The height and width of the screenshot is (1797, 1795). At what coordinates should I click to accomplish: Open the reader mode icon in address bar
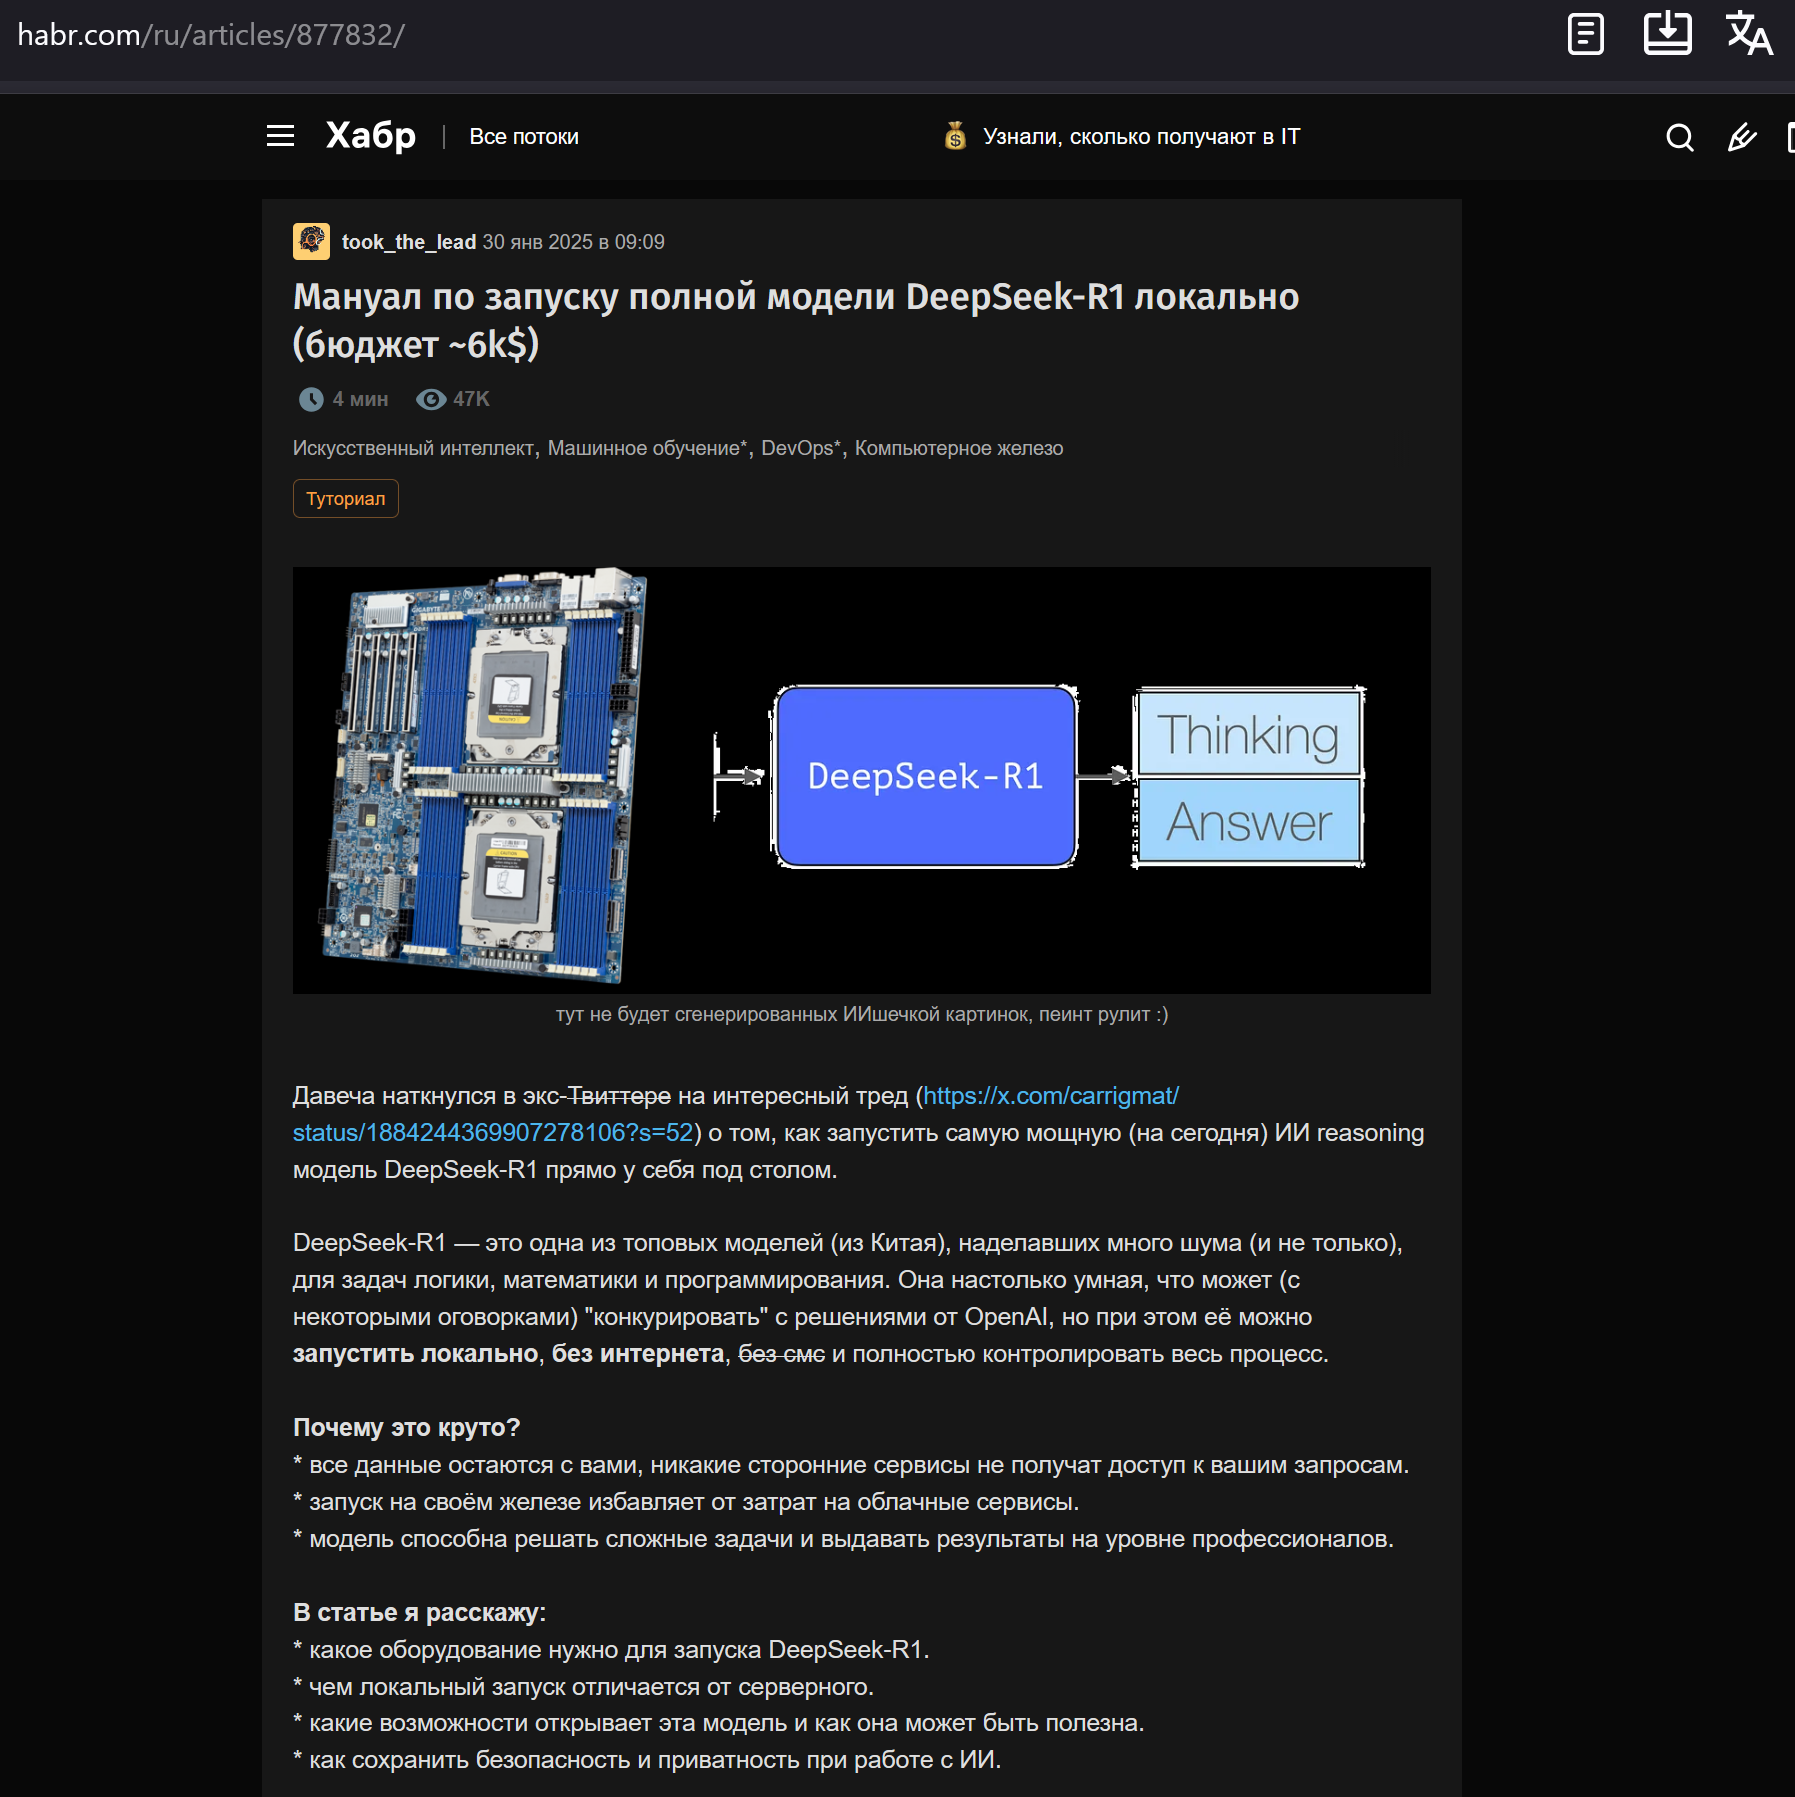[x=1585, y=35]
